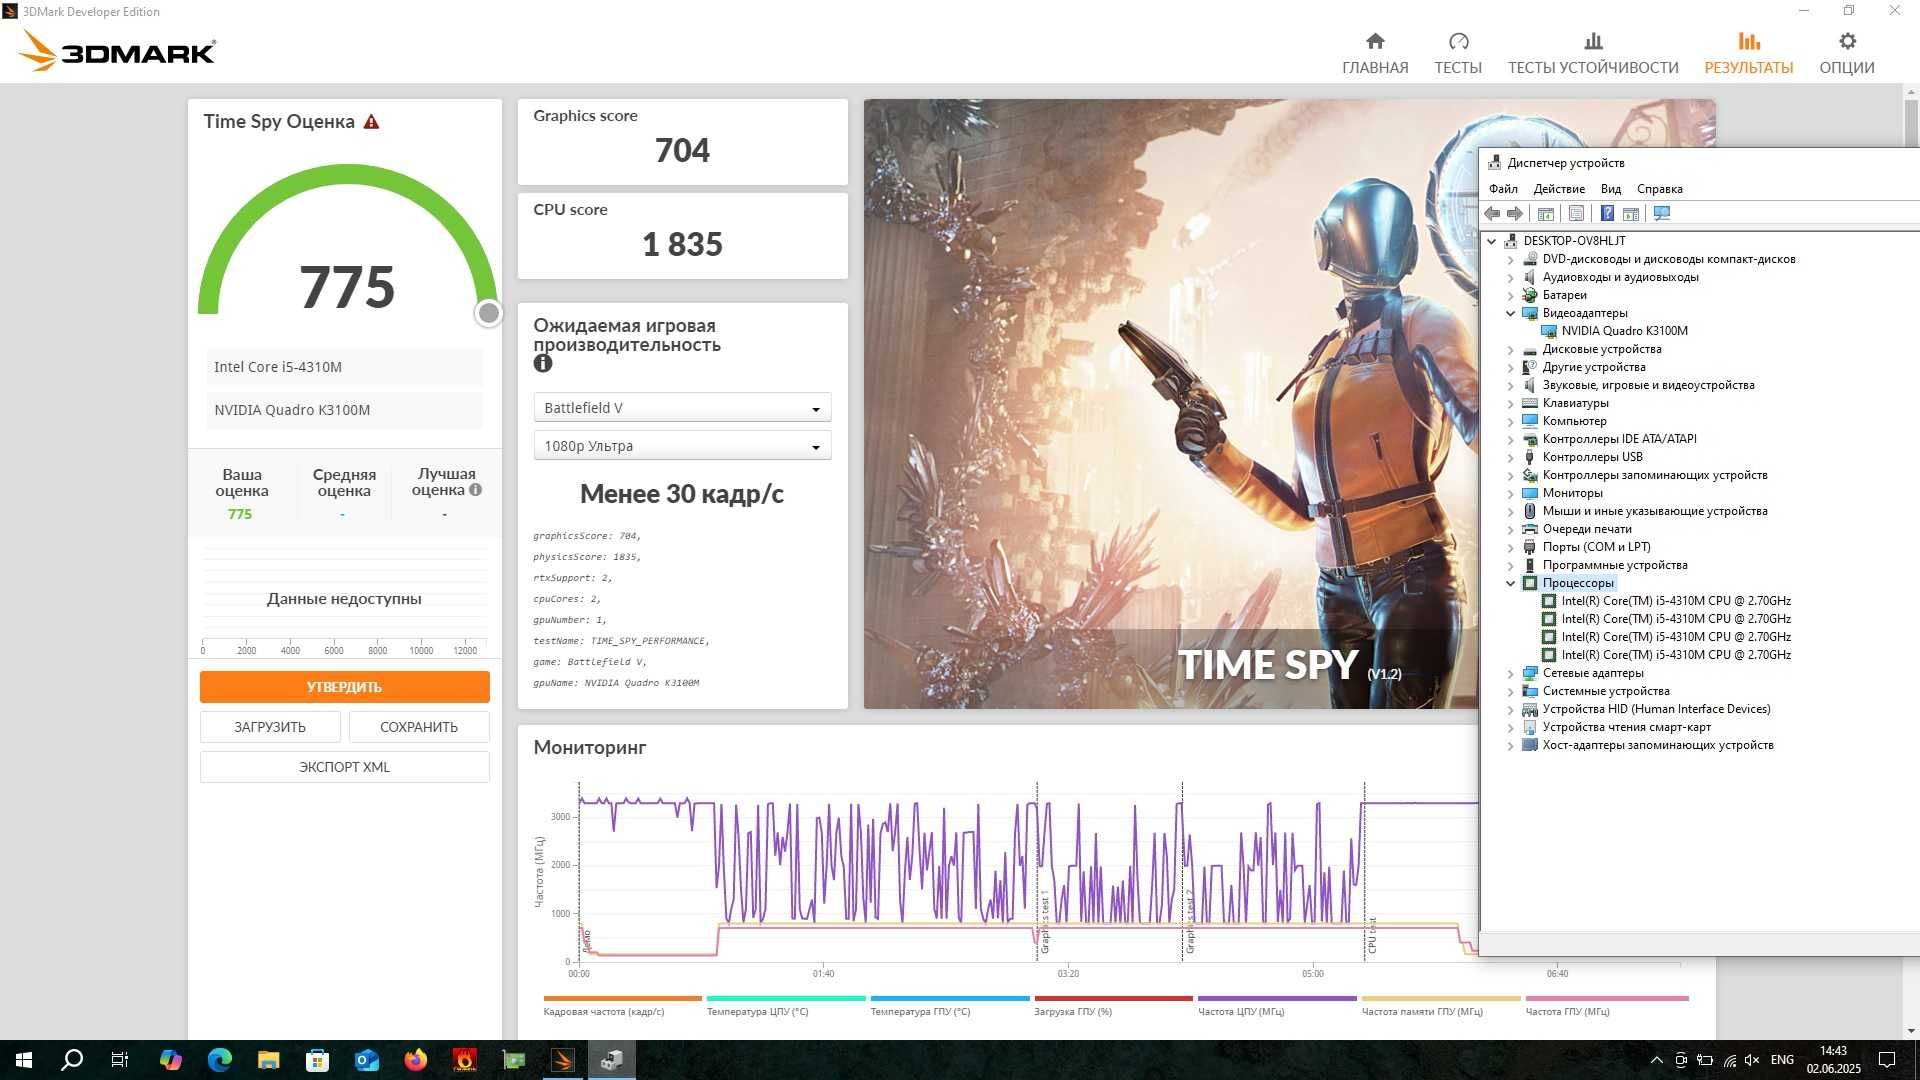The image size is (1920, 1080).
Task: Collapse the Видеоадаптеры category
Action: coord(1511,313)
